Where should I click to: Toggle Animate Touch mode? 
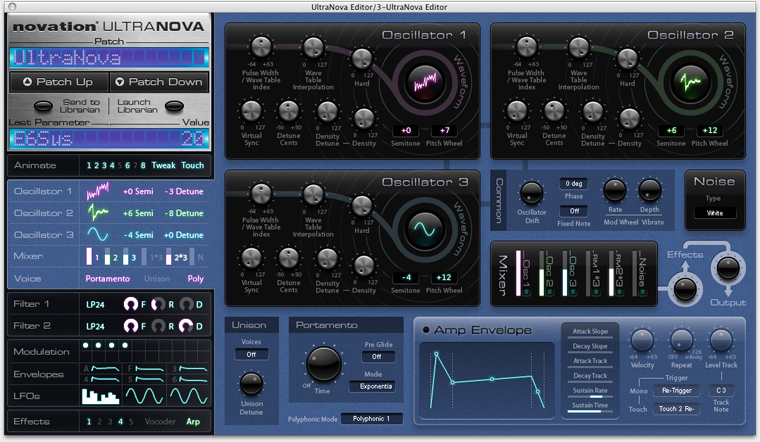tap(192, 165)
